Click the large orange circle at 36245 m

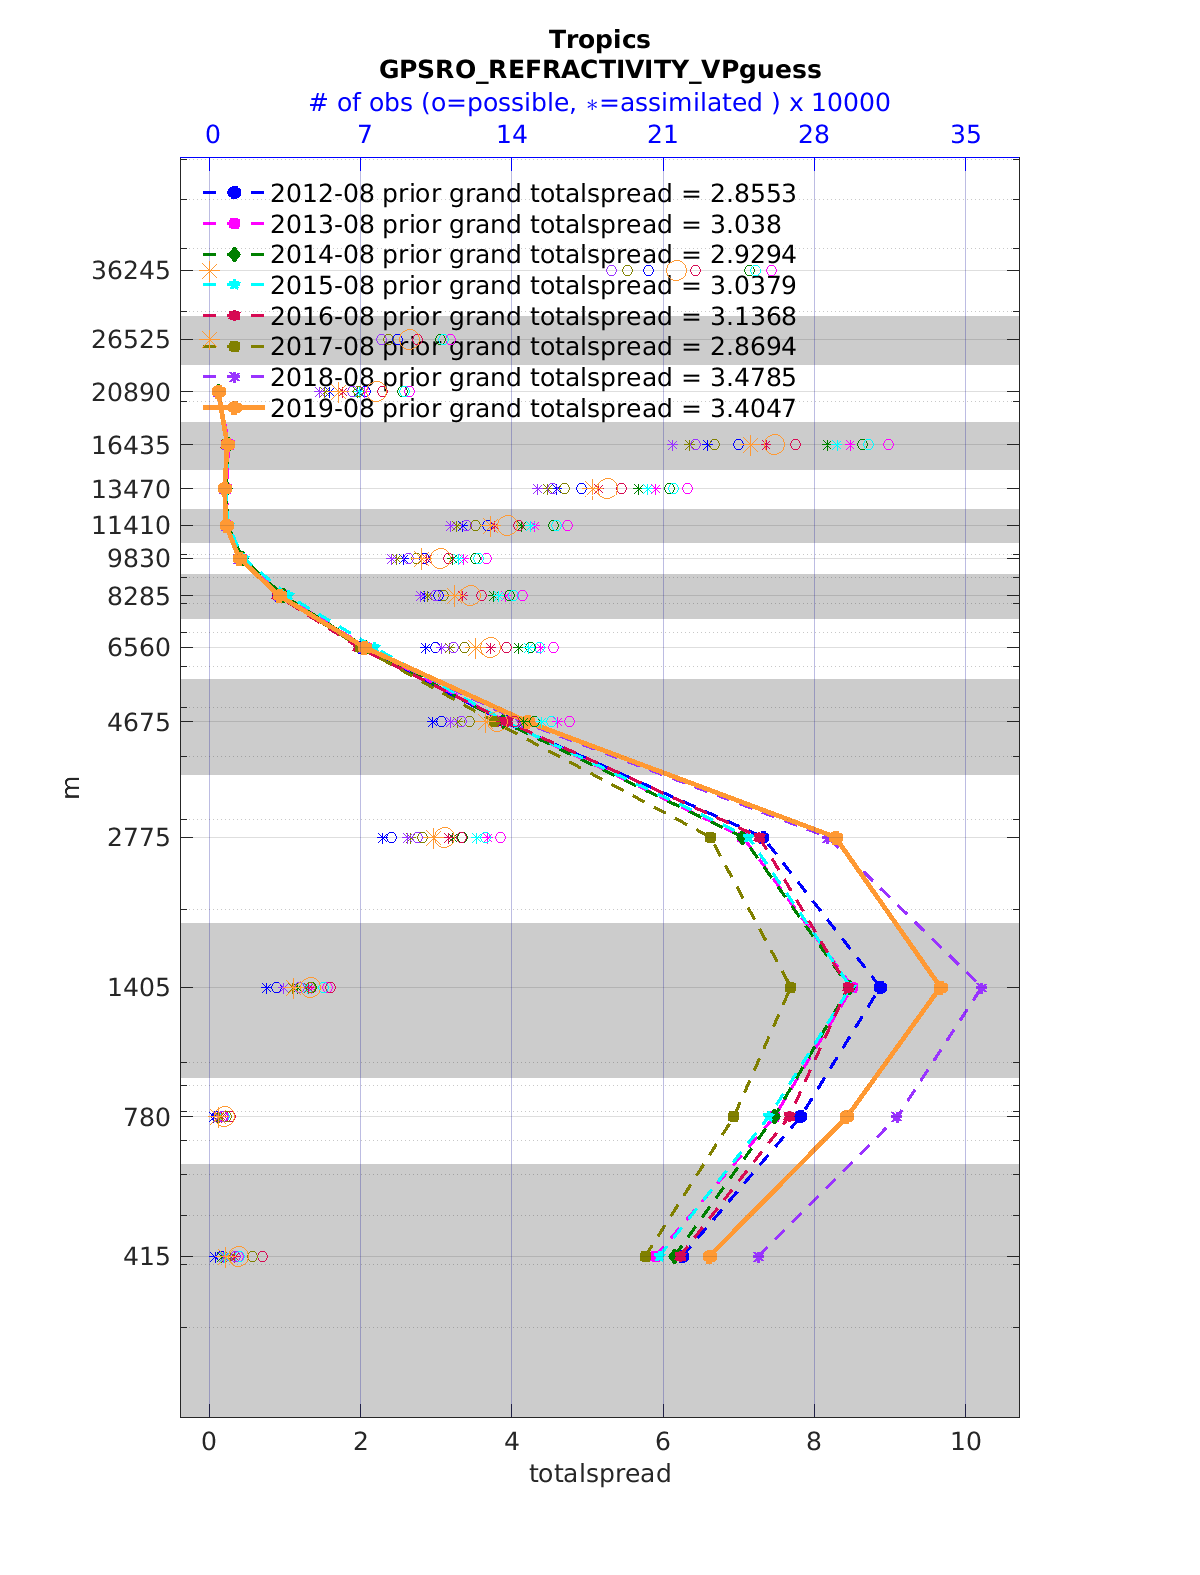(676, 271)
